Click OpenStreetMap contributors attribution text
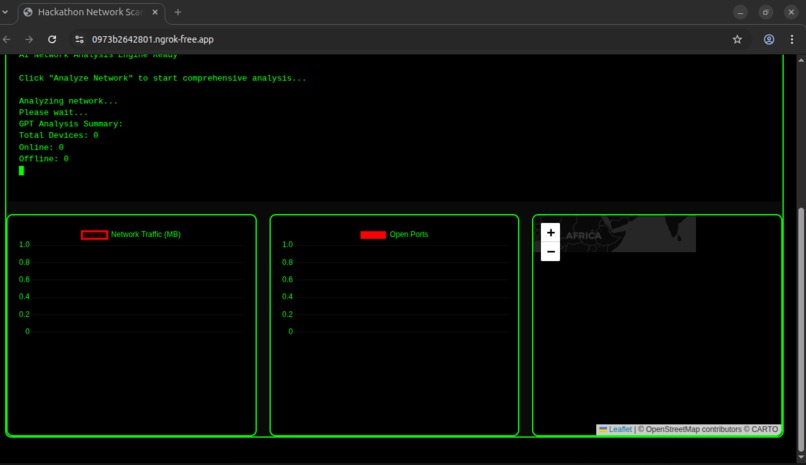This screenshot has height=465, width=806. point(693,429)
